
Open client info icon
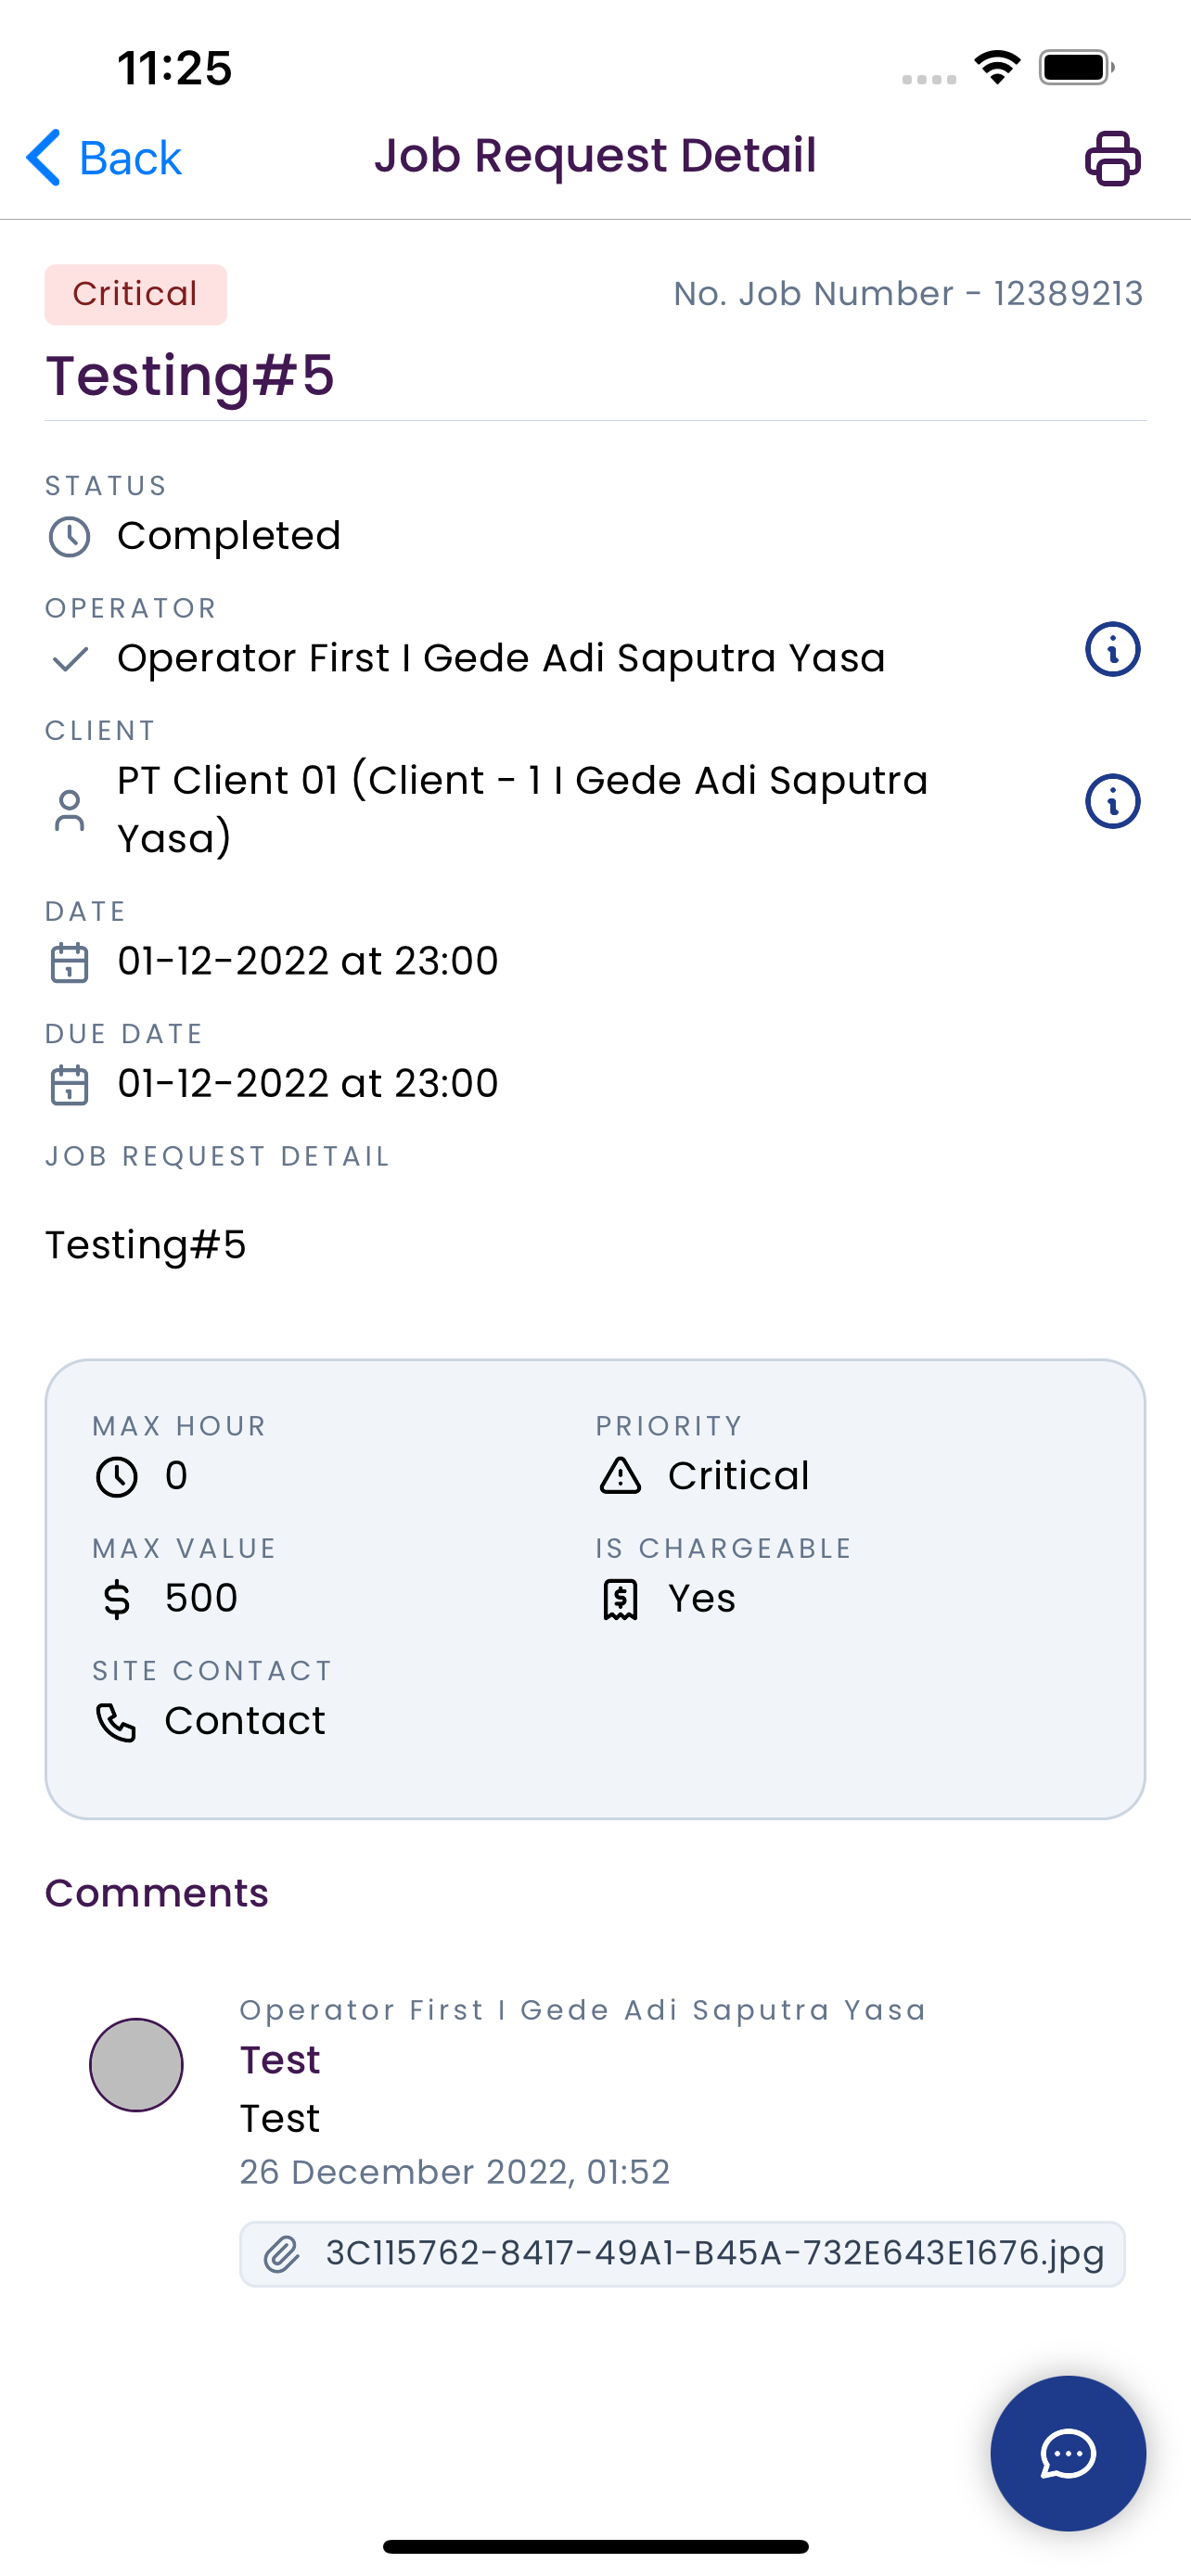1112,801
